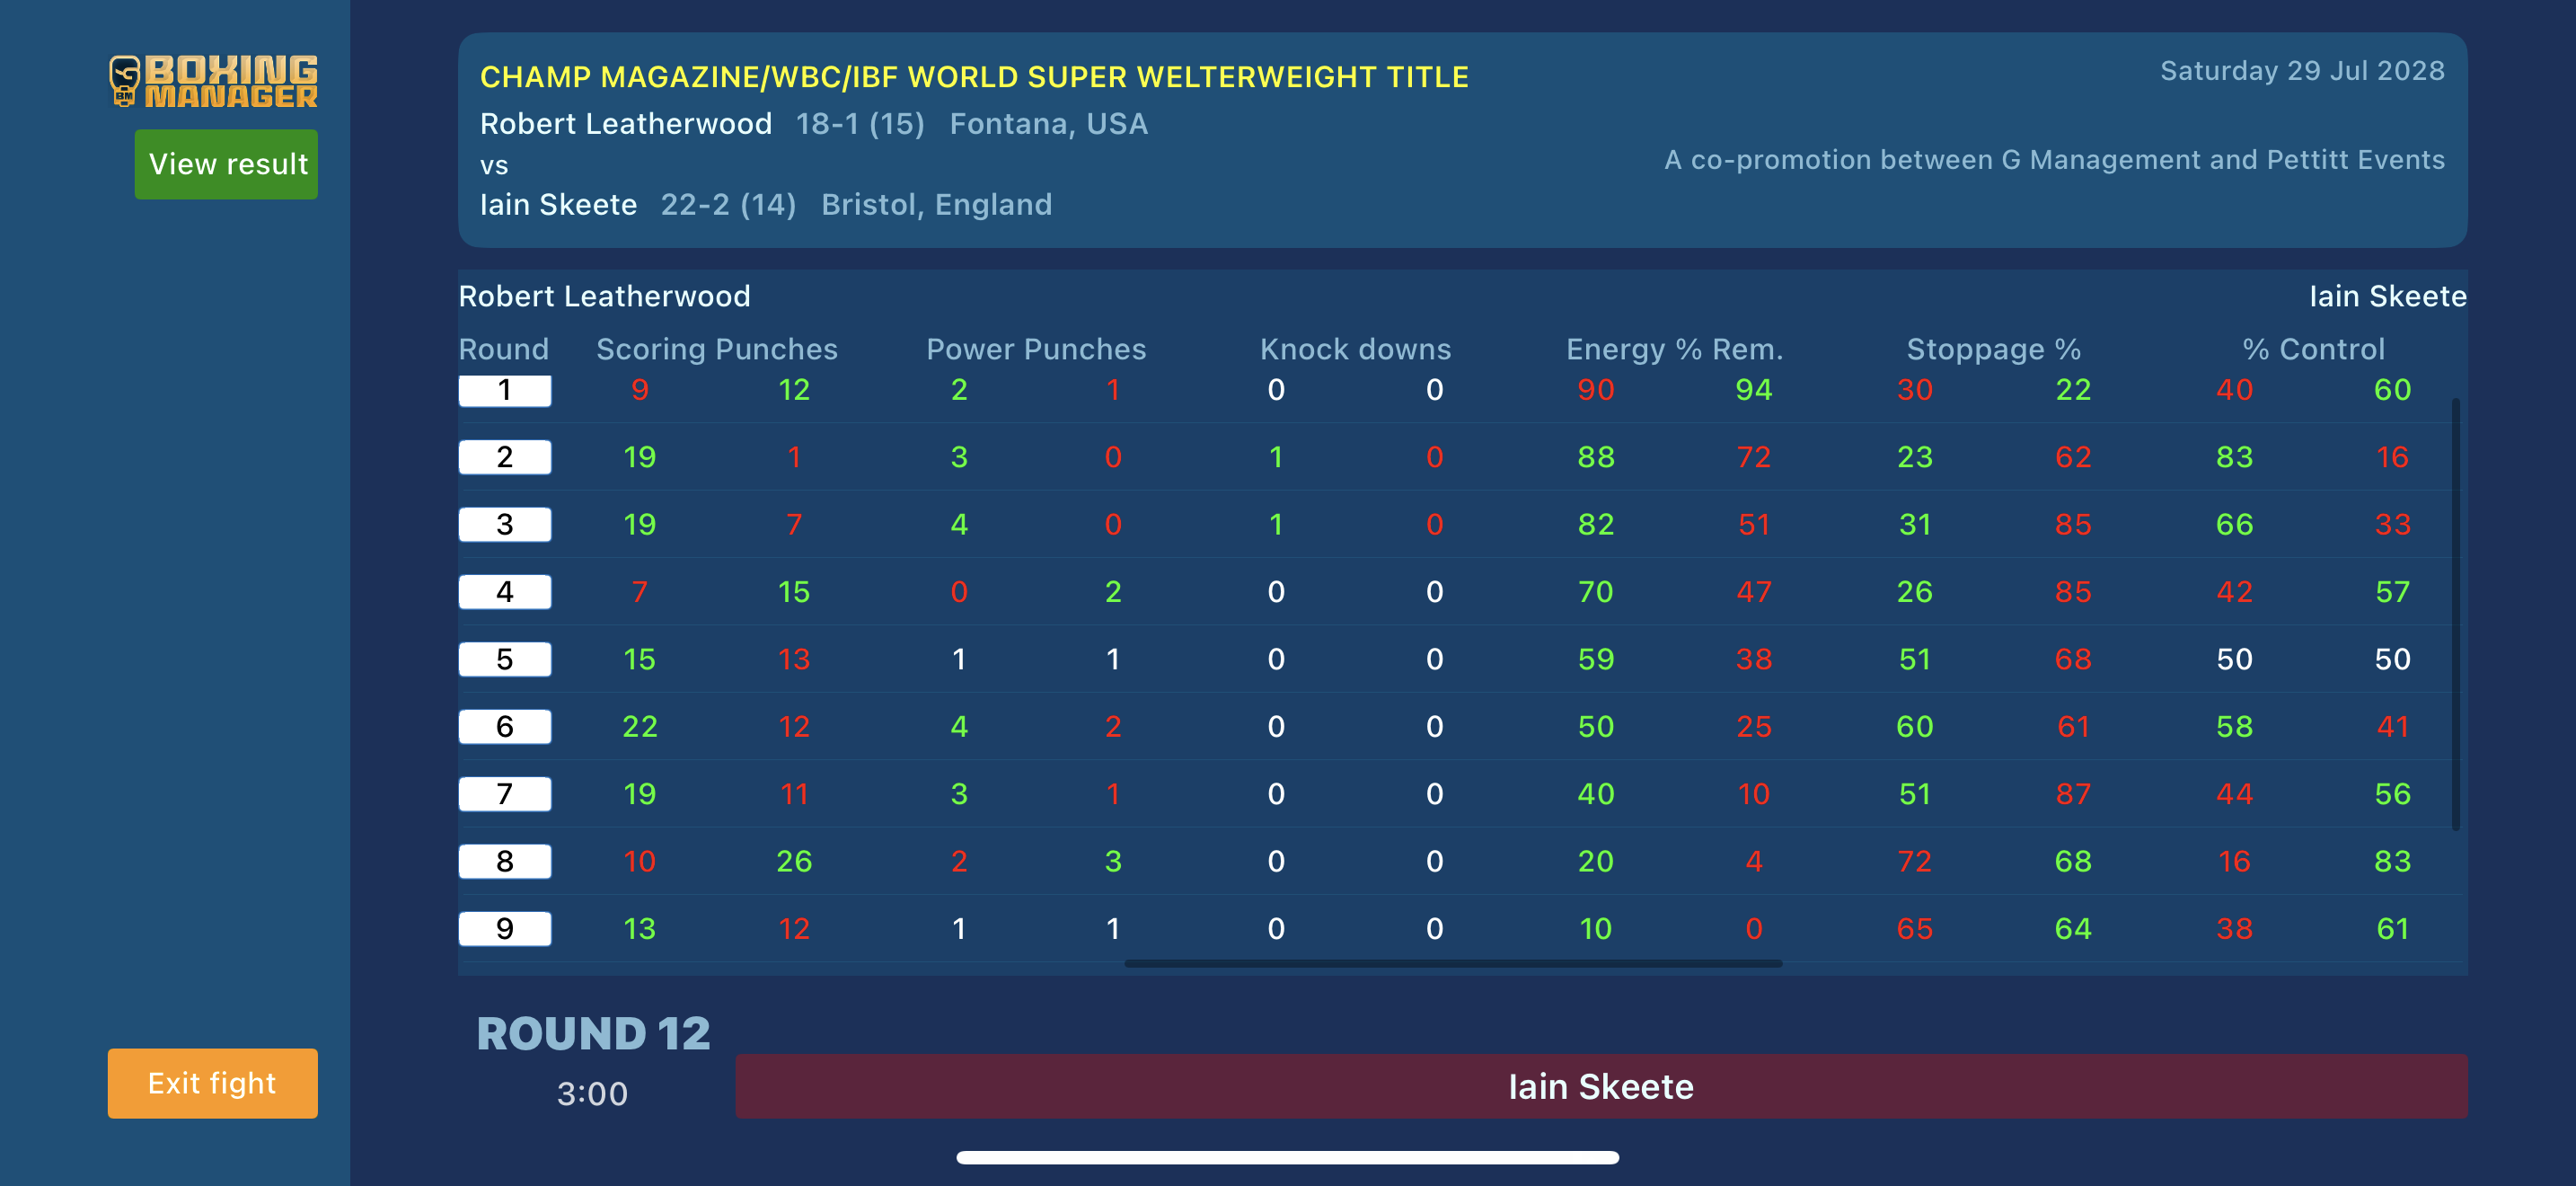Click the Scoring Punches column header
The height and width of the screenshot is (1186, 2576).
(x=716, y=349)
